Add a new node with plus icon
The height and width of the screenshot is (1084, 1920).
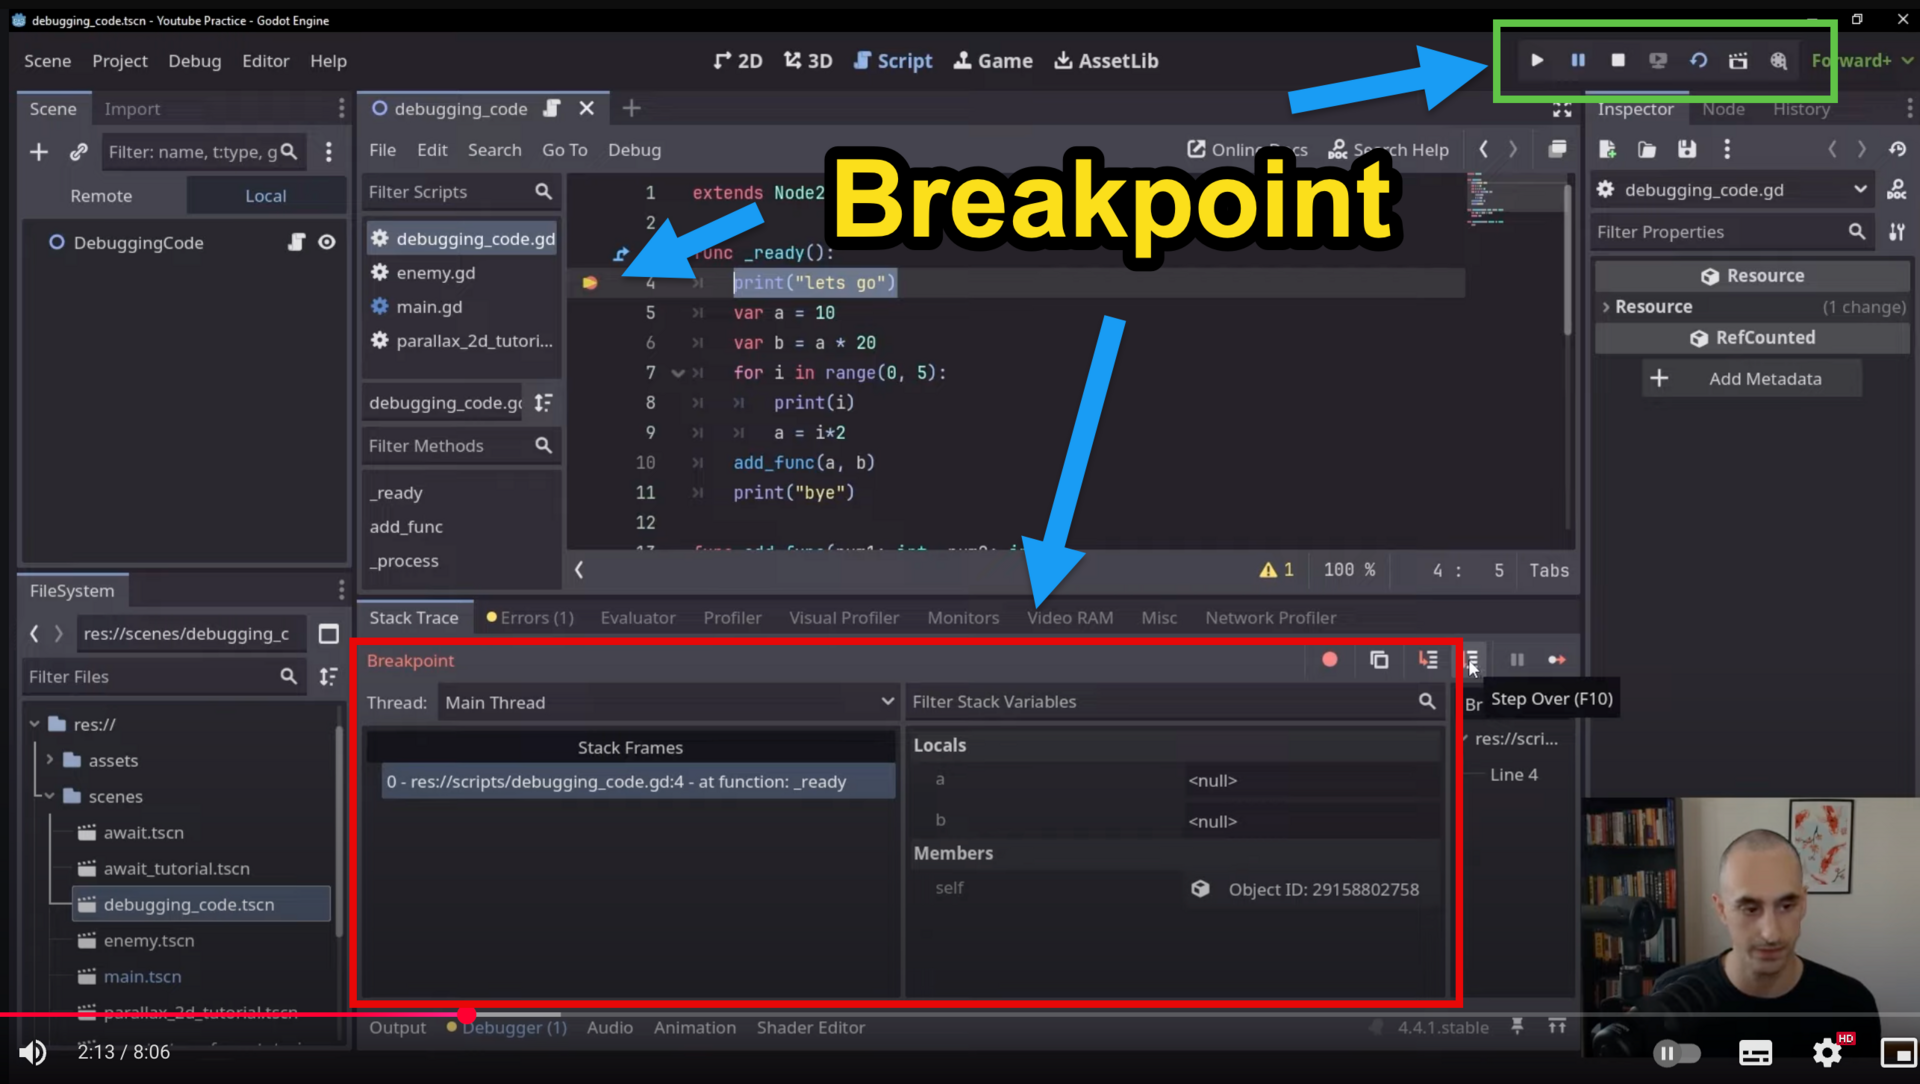pos(39,152)
